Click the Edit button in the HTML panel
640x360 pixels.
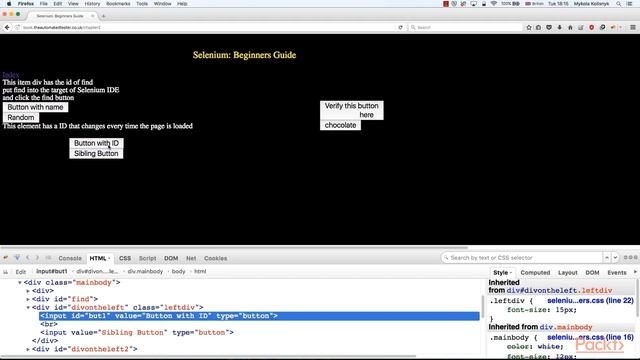[21, 272]
